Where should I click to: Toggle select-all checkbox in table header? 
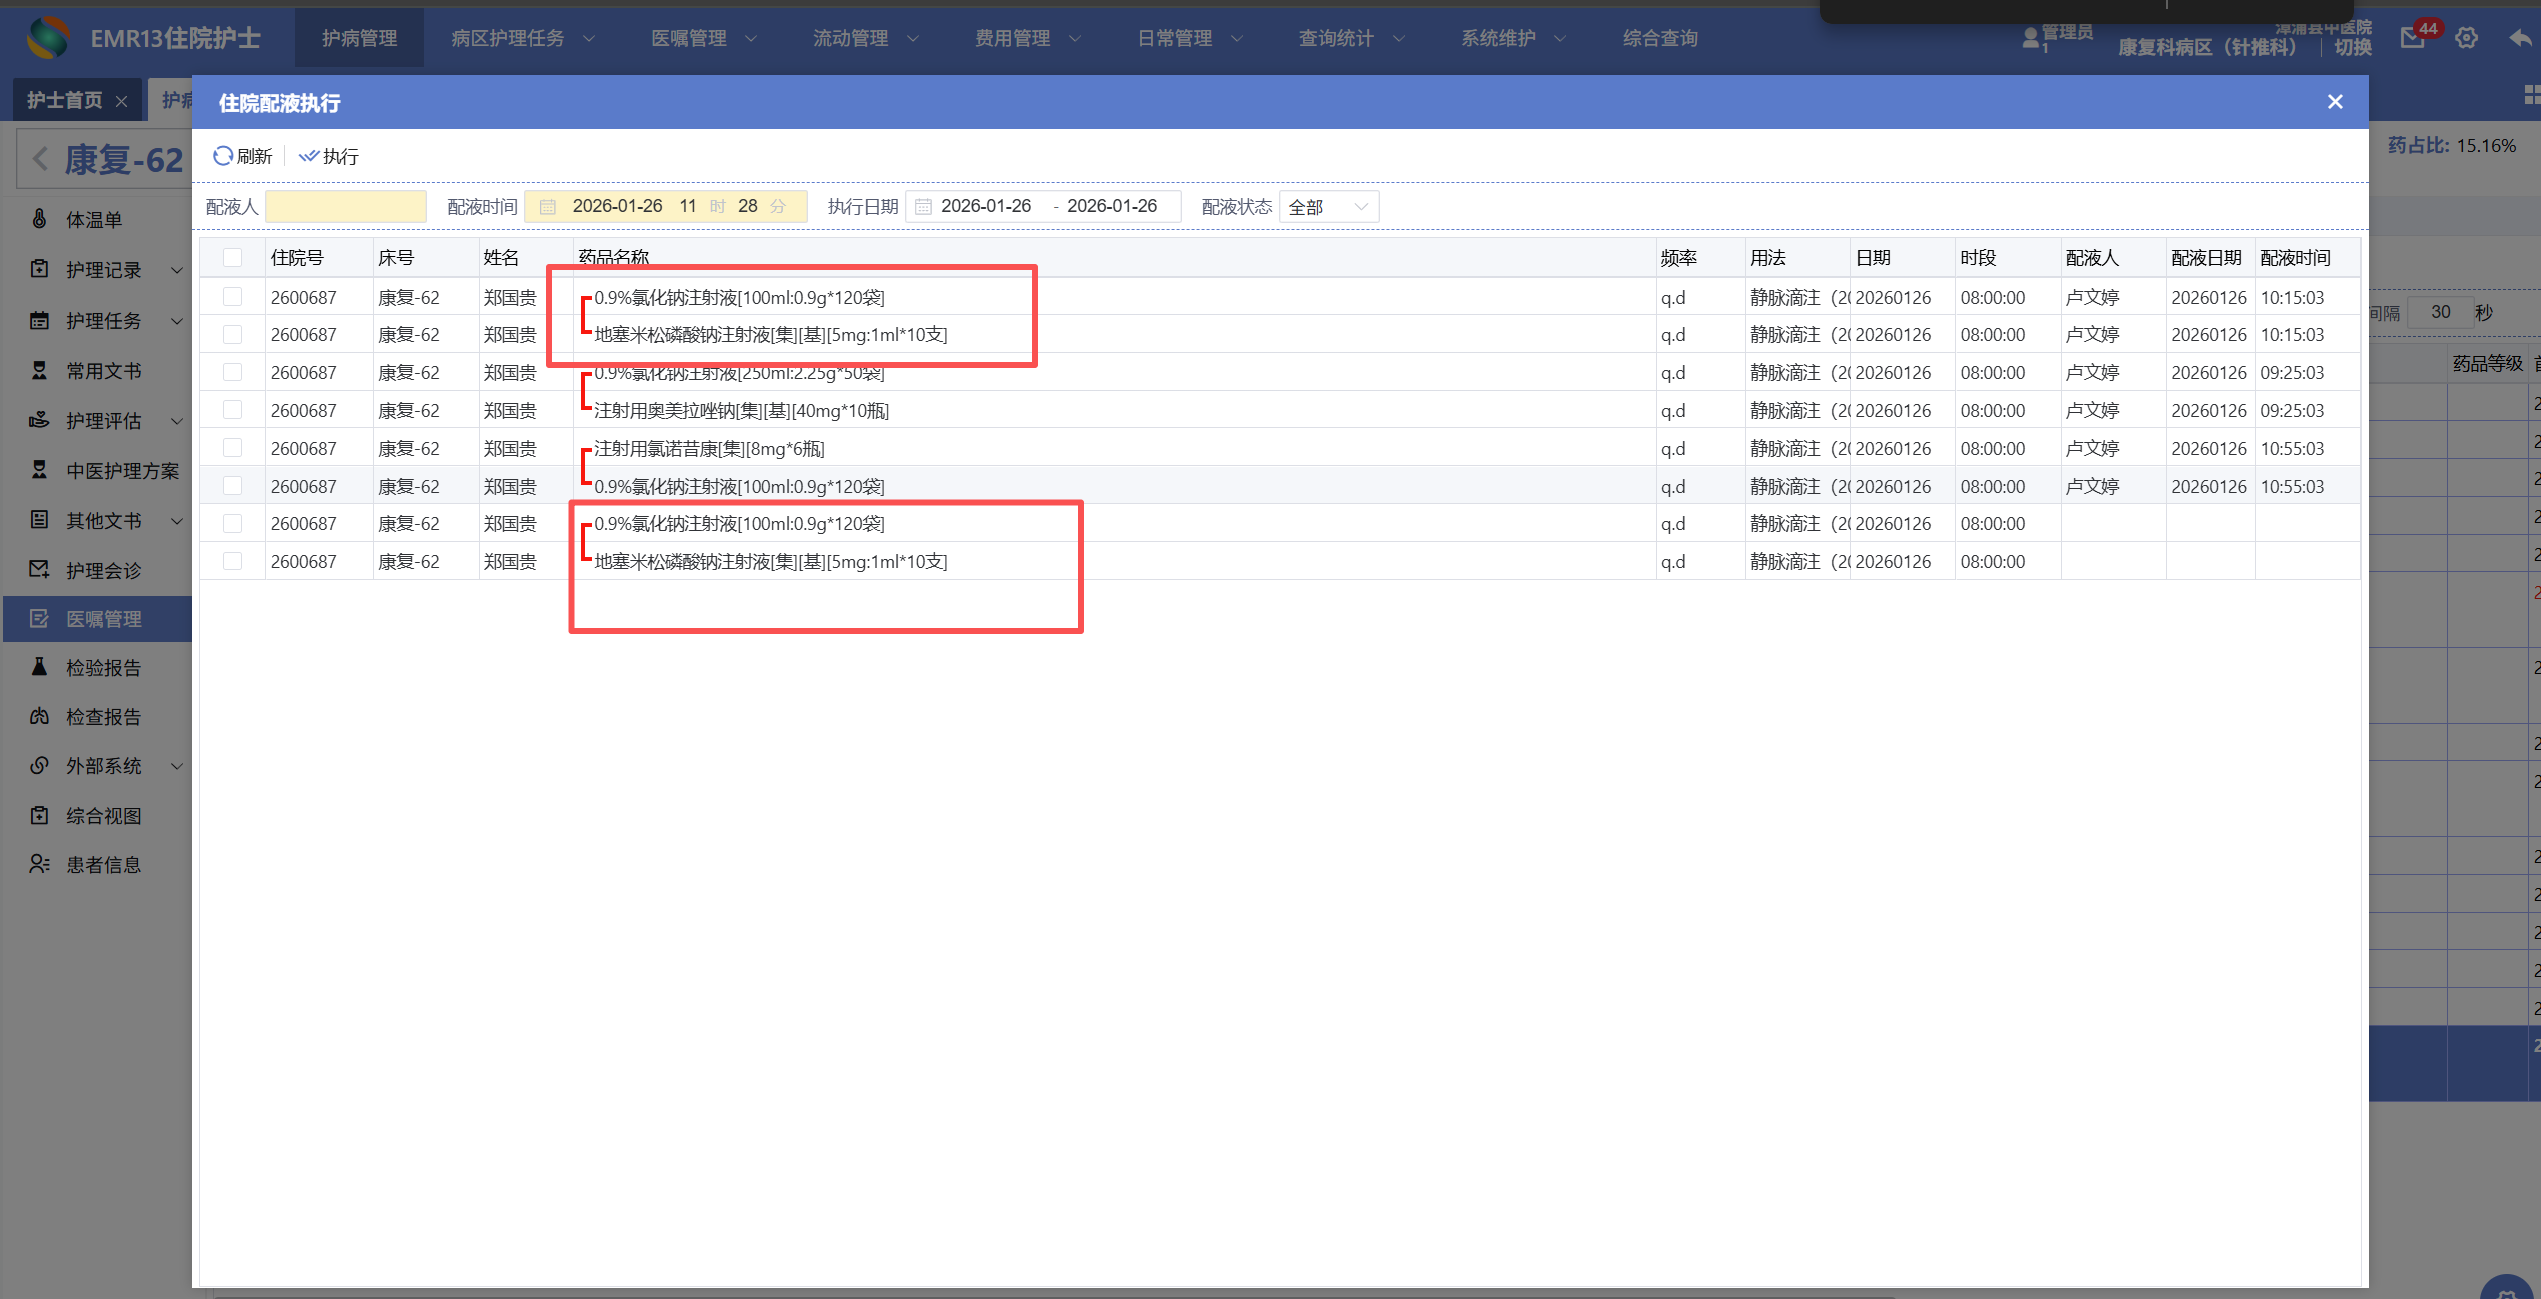click(x=232, y=258)
